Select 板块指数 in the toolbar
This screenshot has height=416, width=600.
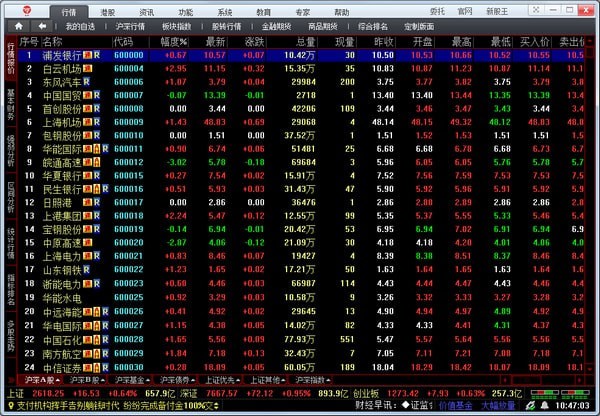coord(176,26)
